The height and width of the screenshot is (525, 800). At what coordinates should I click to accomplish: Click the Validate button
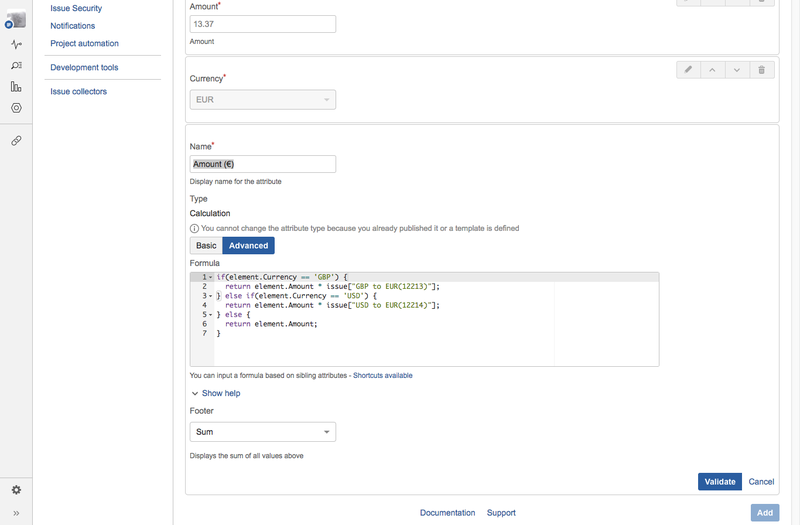pos(719,482)
